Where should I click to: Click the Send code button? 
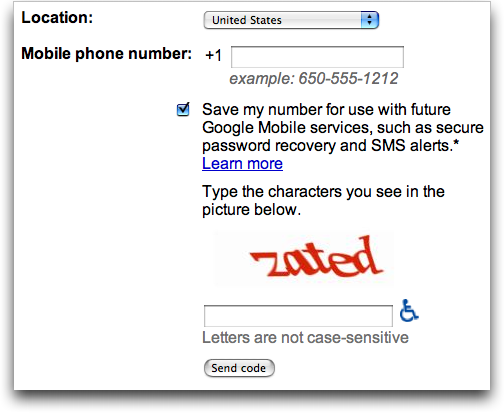[x=239, y=368]
